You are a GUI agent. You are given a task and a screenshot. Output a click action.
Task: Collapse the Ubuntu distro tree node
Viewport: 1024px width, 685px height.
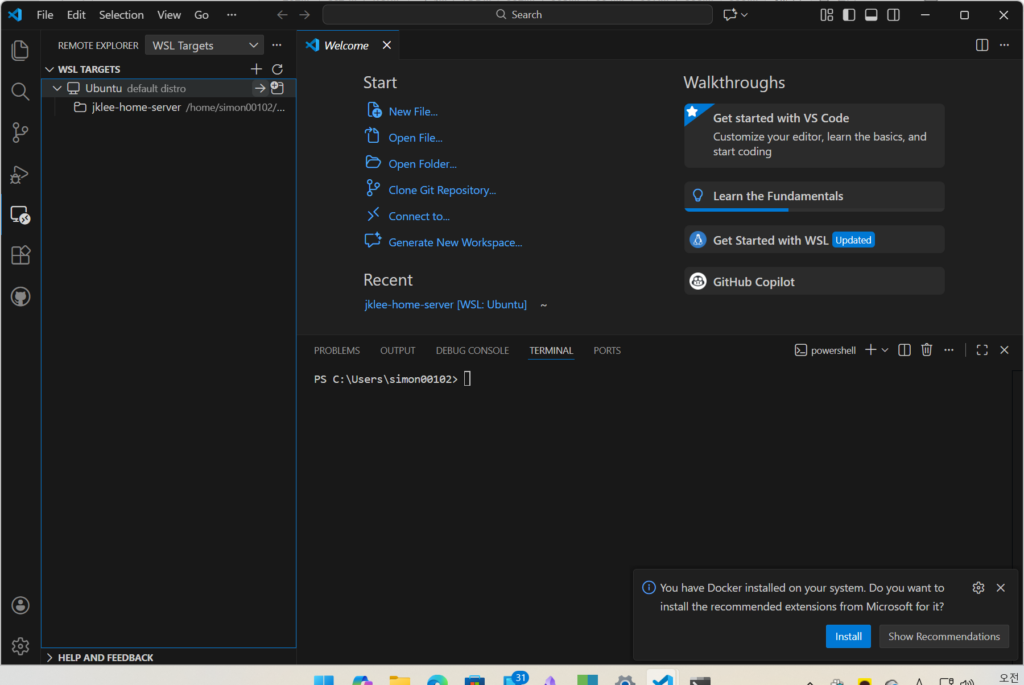click(x=57, y=88)
